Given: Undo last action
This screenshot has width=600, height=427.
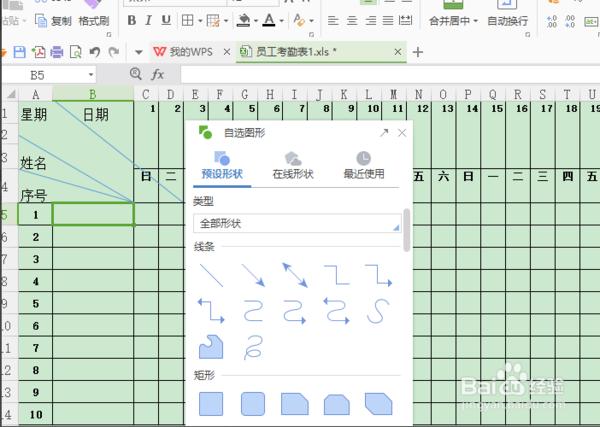Looking at the screenshot, I should [x=95, y=52].
